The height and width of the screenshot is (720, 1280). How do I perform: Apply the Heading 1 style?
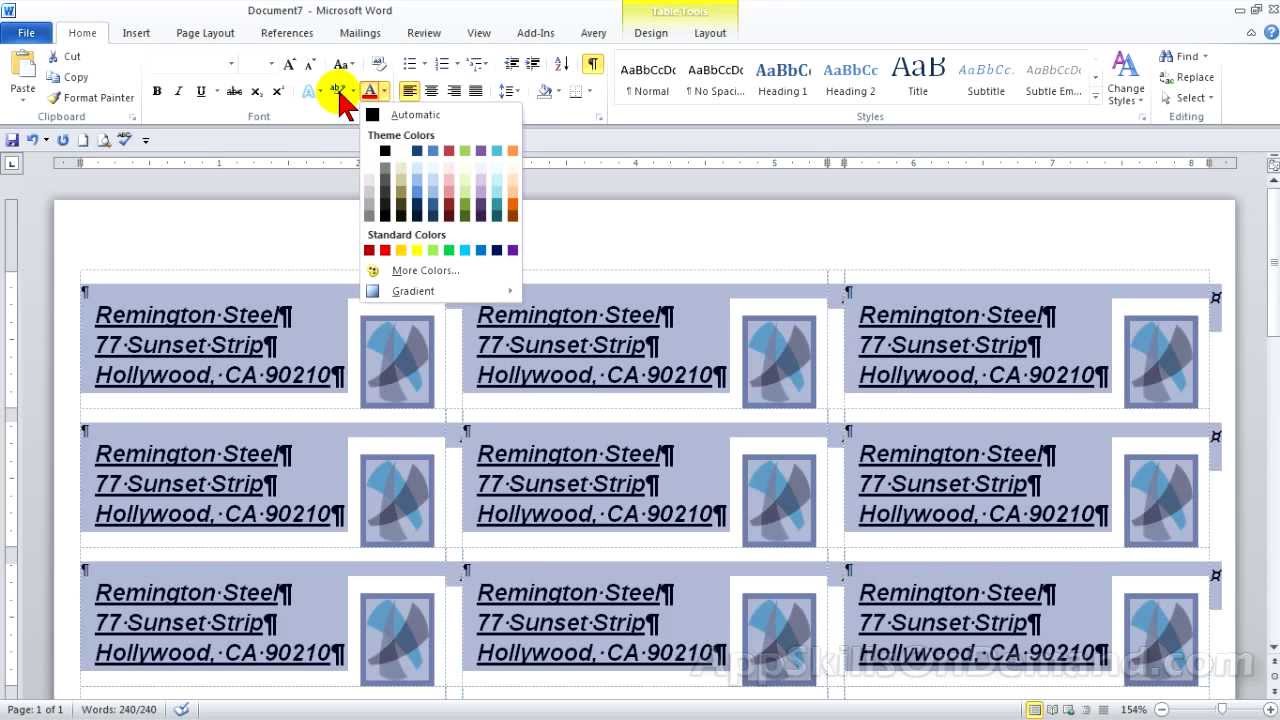(782, 79)
